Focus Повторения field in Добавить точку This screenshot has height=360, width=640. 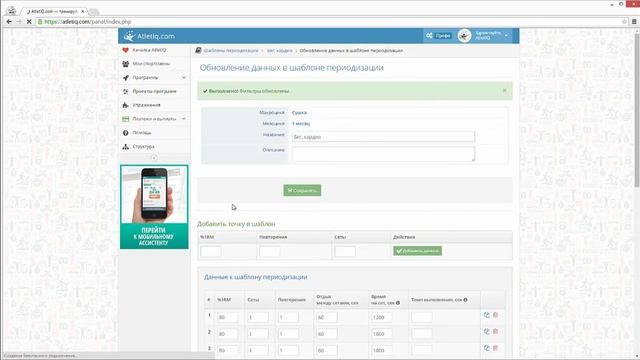pyautogui.click(x=270, y=251)
